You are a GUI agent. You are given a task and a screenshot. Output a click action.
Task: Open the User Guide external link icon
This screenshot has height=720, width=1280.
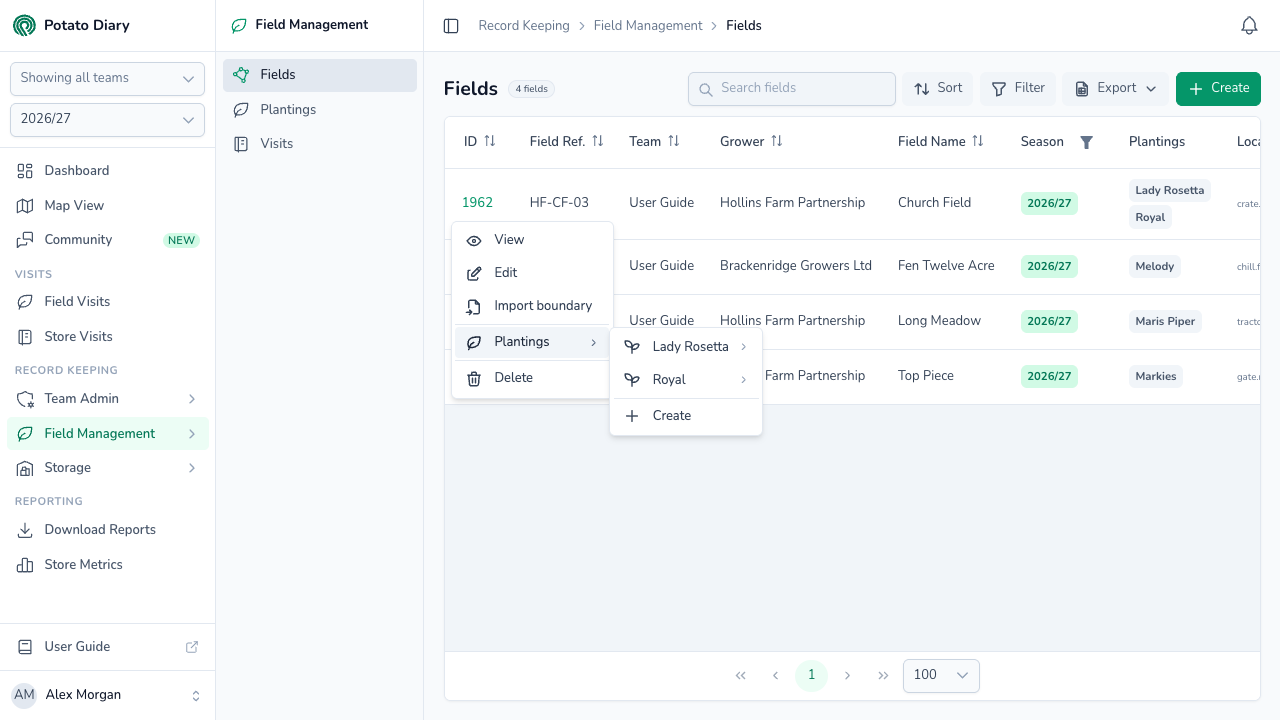192,647
